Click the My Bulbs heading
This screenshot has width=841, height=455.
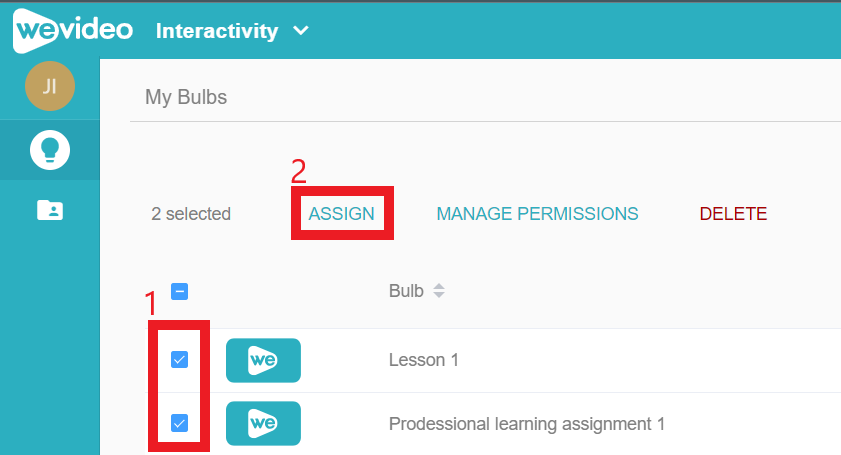click(x=186, y=97)
